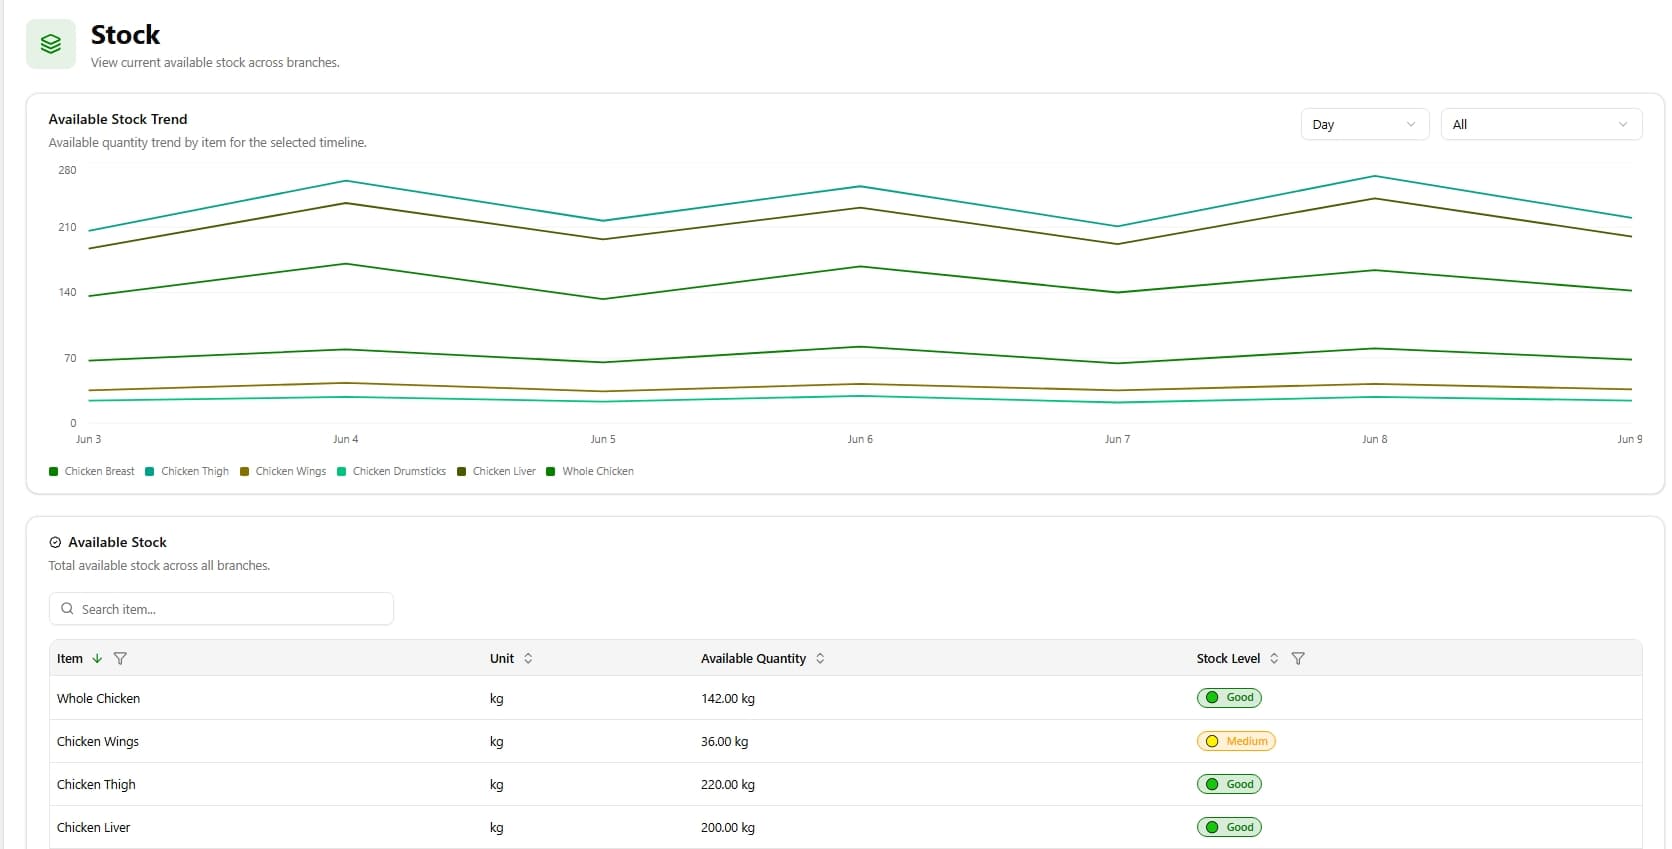Click the Item column header

click(70, 659)
